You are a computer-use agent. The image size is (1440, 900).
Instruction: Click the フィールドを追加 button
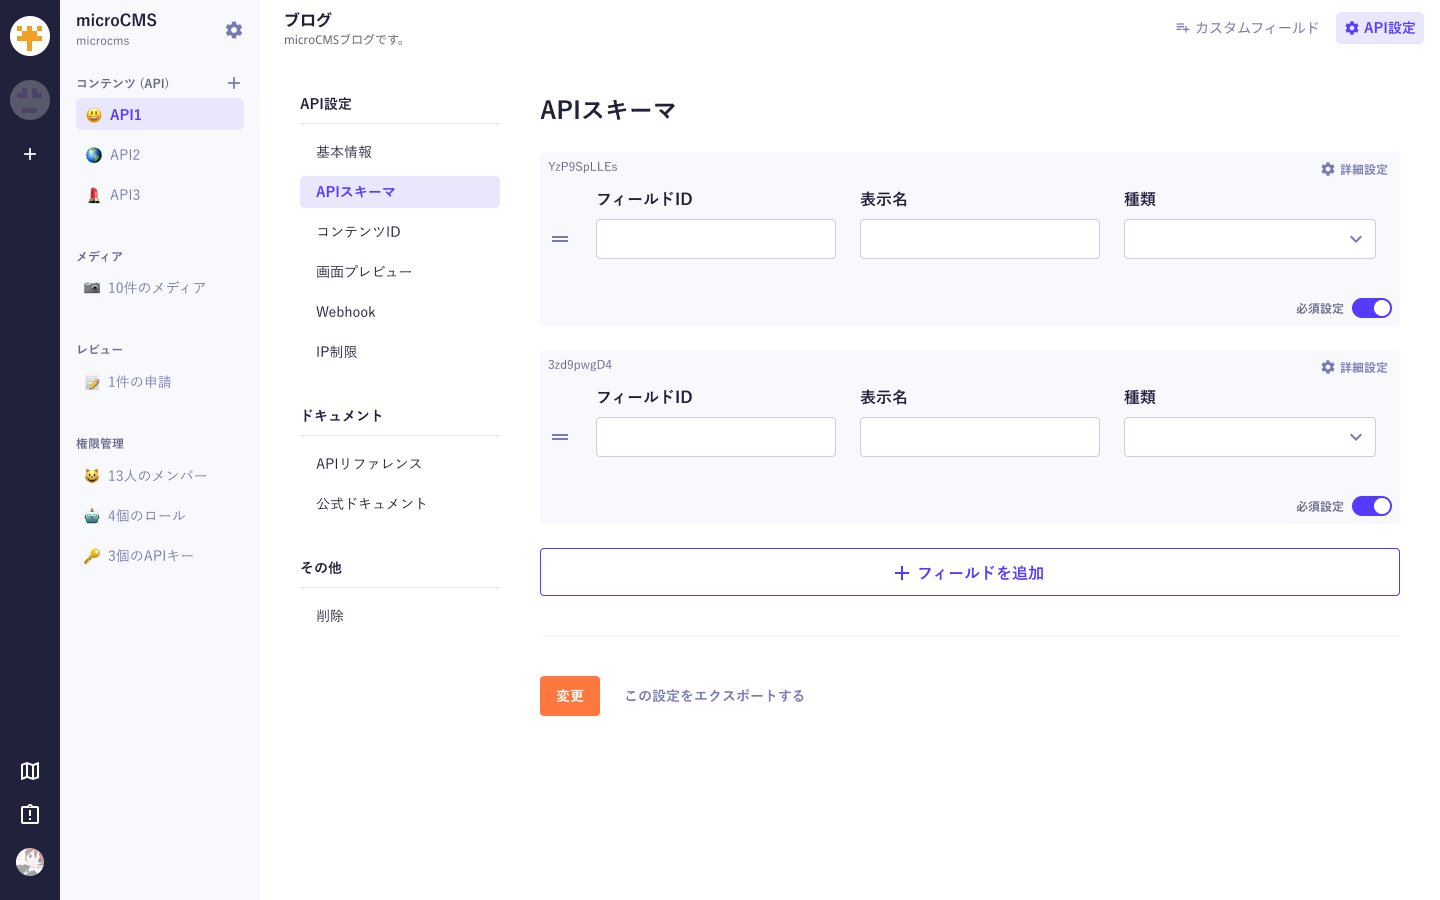coord(969,572)
